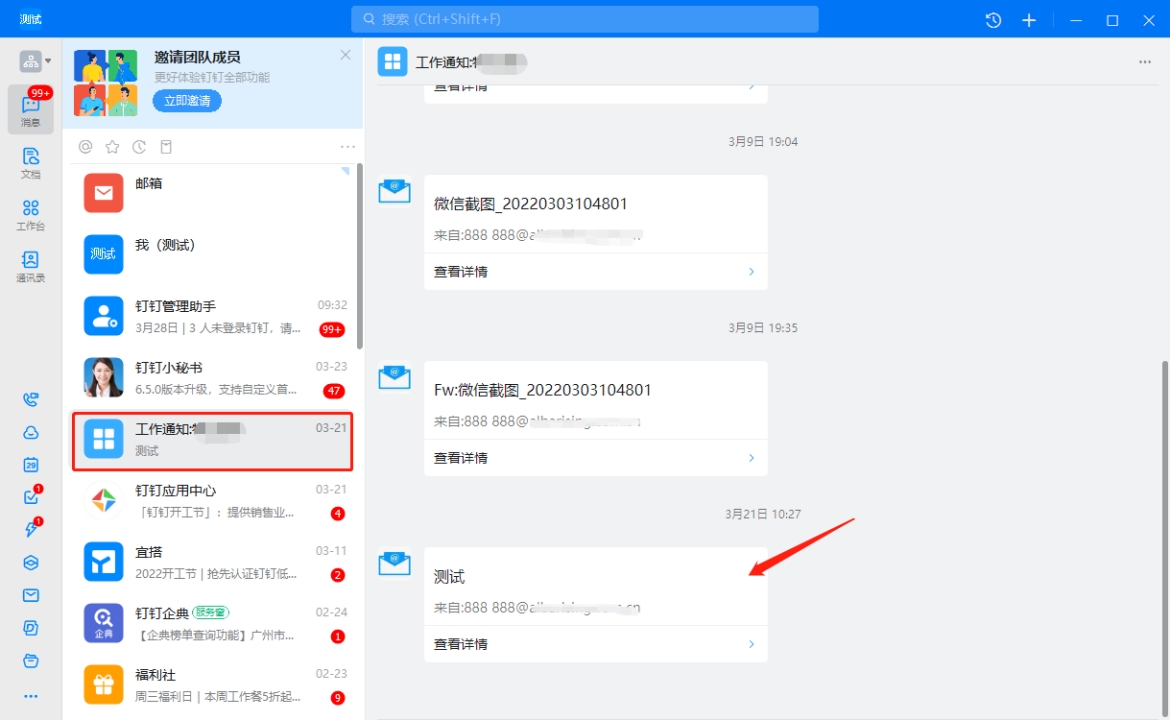Click the 立即邀请 button

pyautogui.click(x=187, y=101)
